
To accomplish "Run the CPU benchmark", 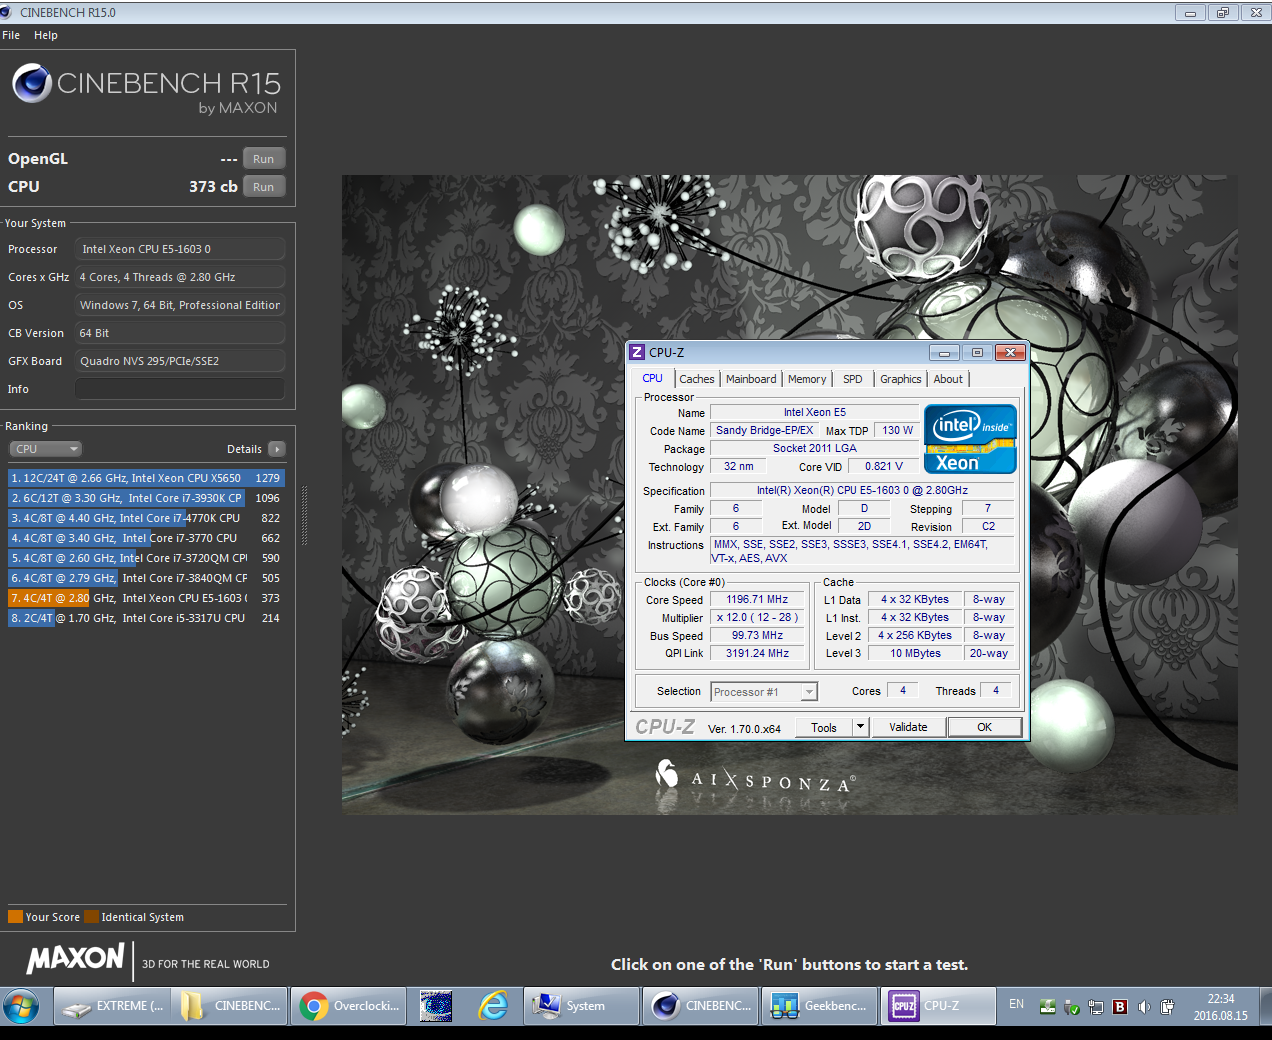I will pyautogui.click(x=264, y=187).
